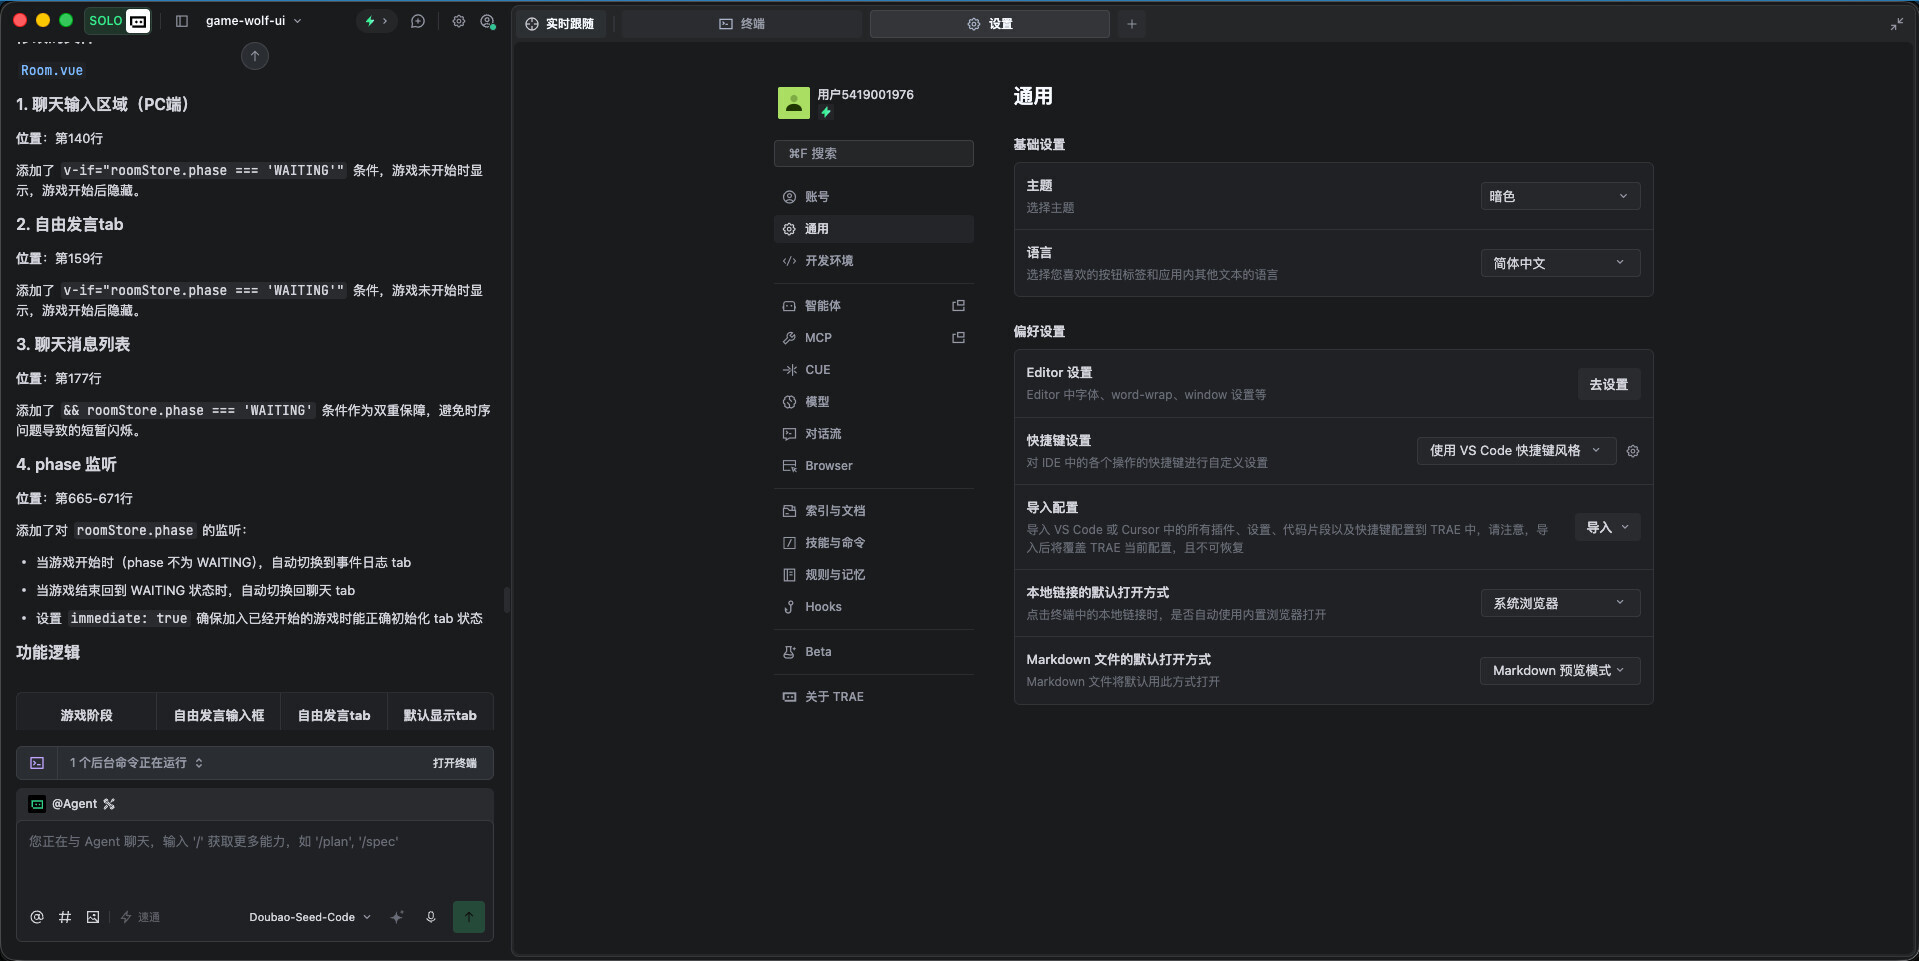The image size is (1919, 961).
Task: Click the 游戏阶段 table header
Action: [86, 716]
